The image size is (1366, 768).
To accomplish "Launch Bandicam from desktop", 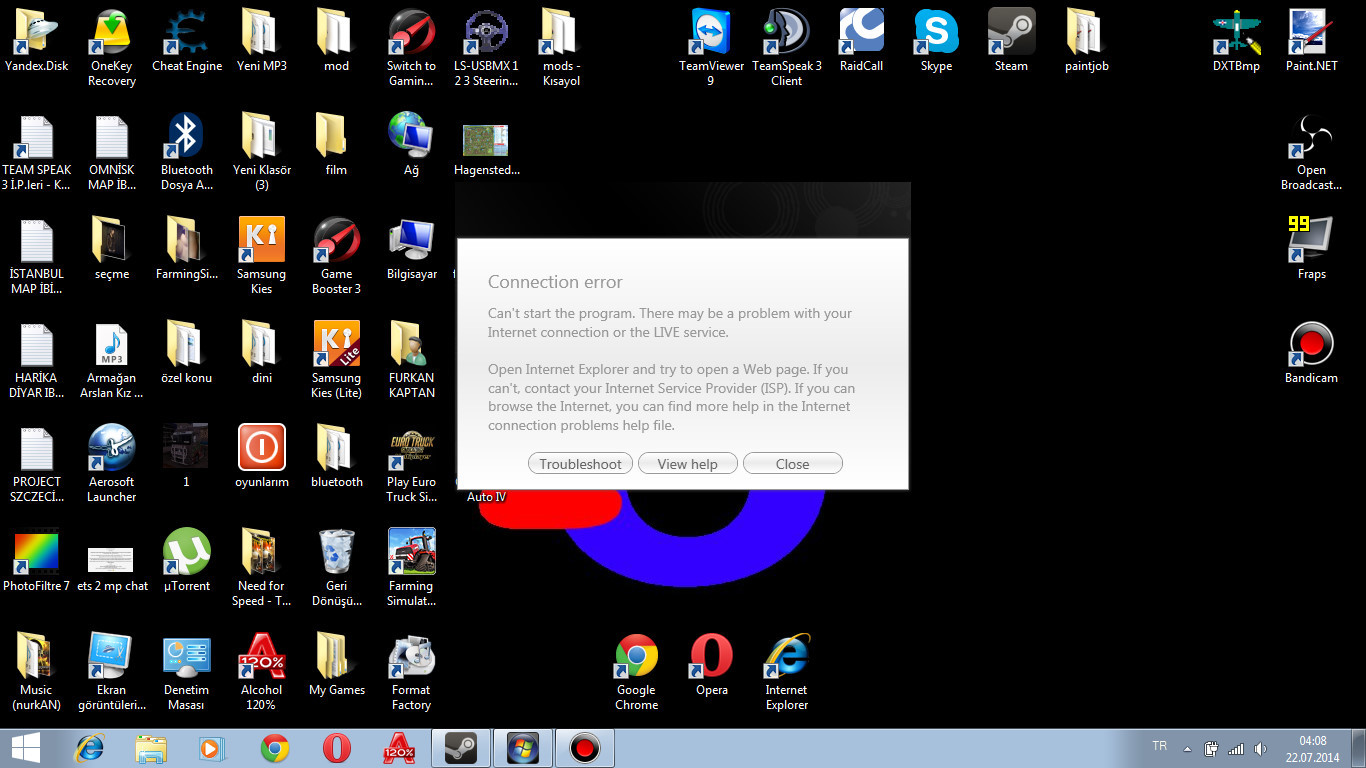I will pos(1311,354).
